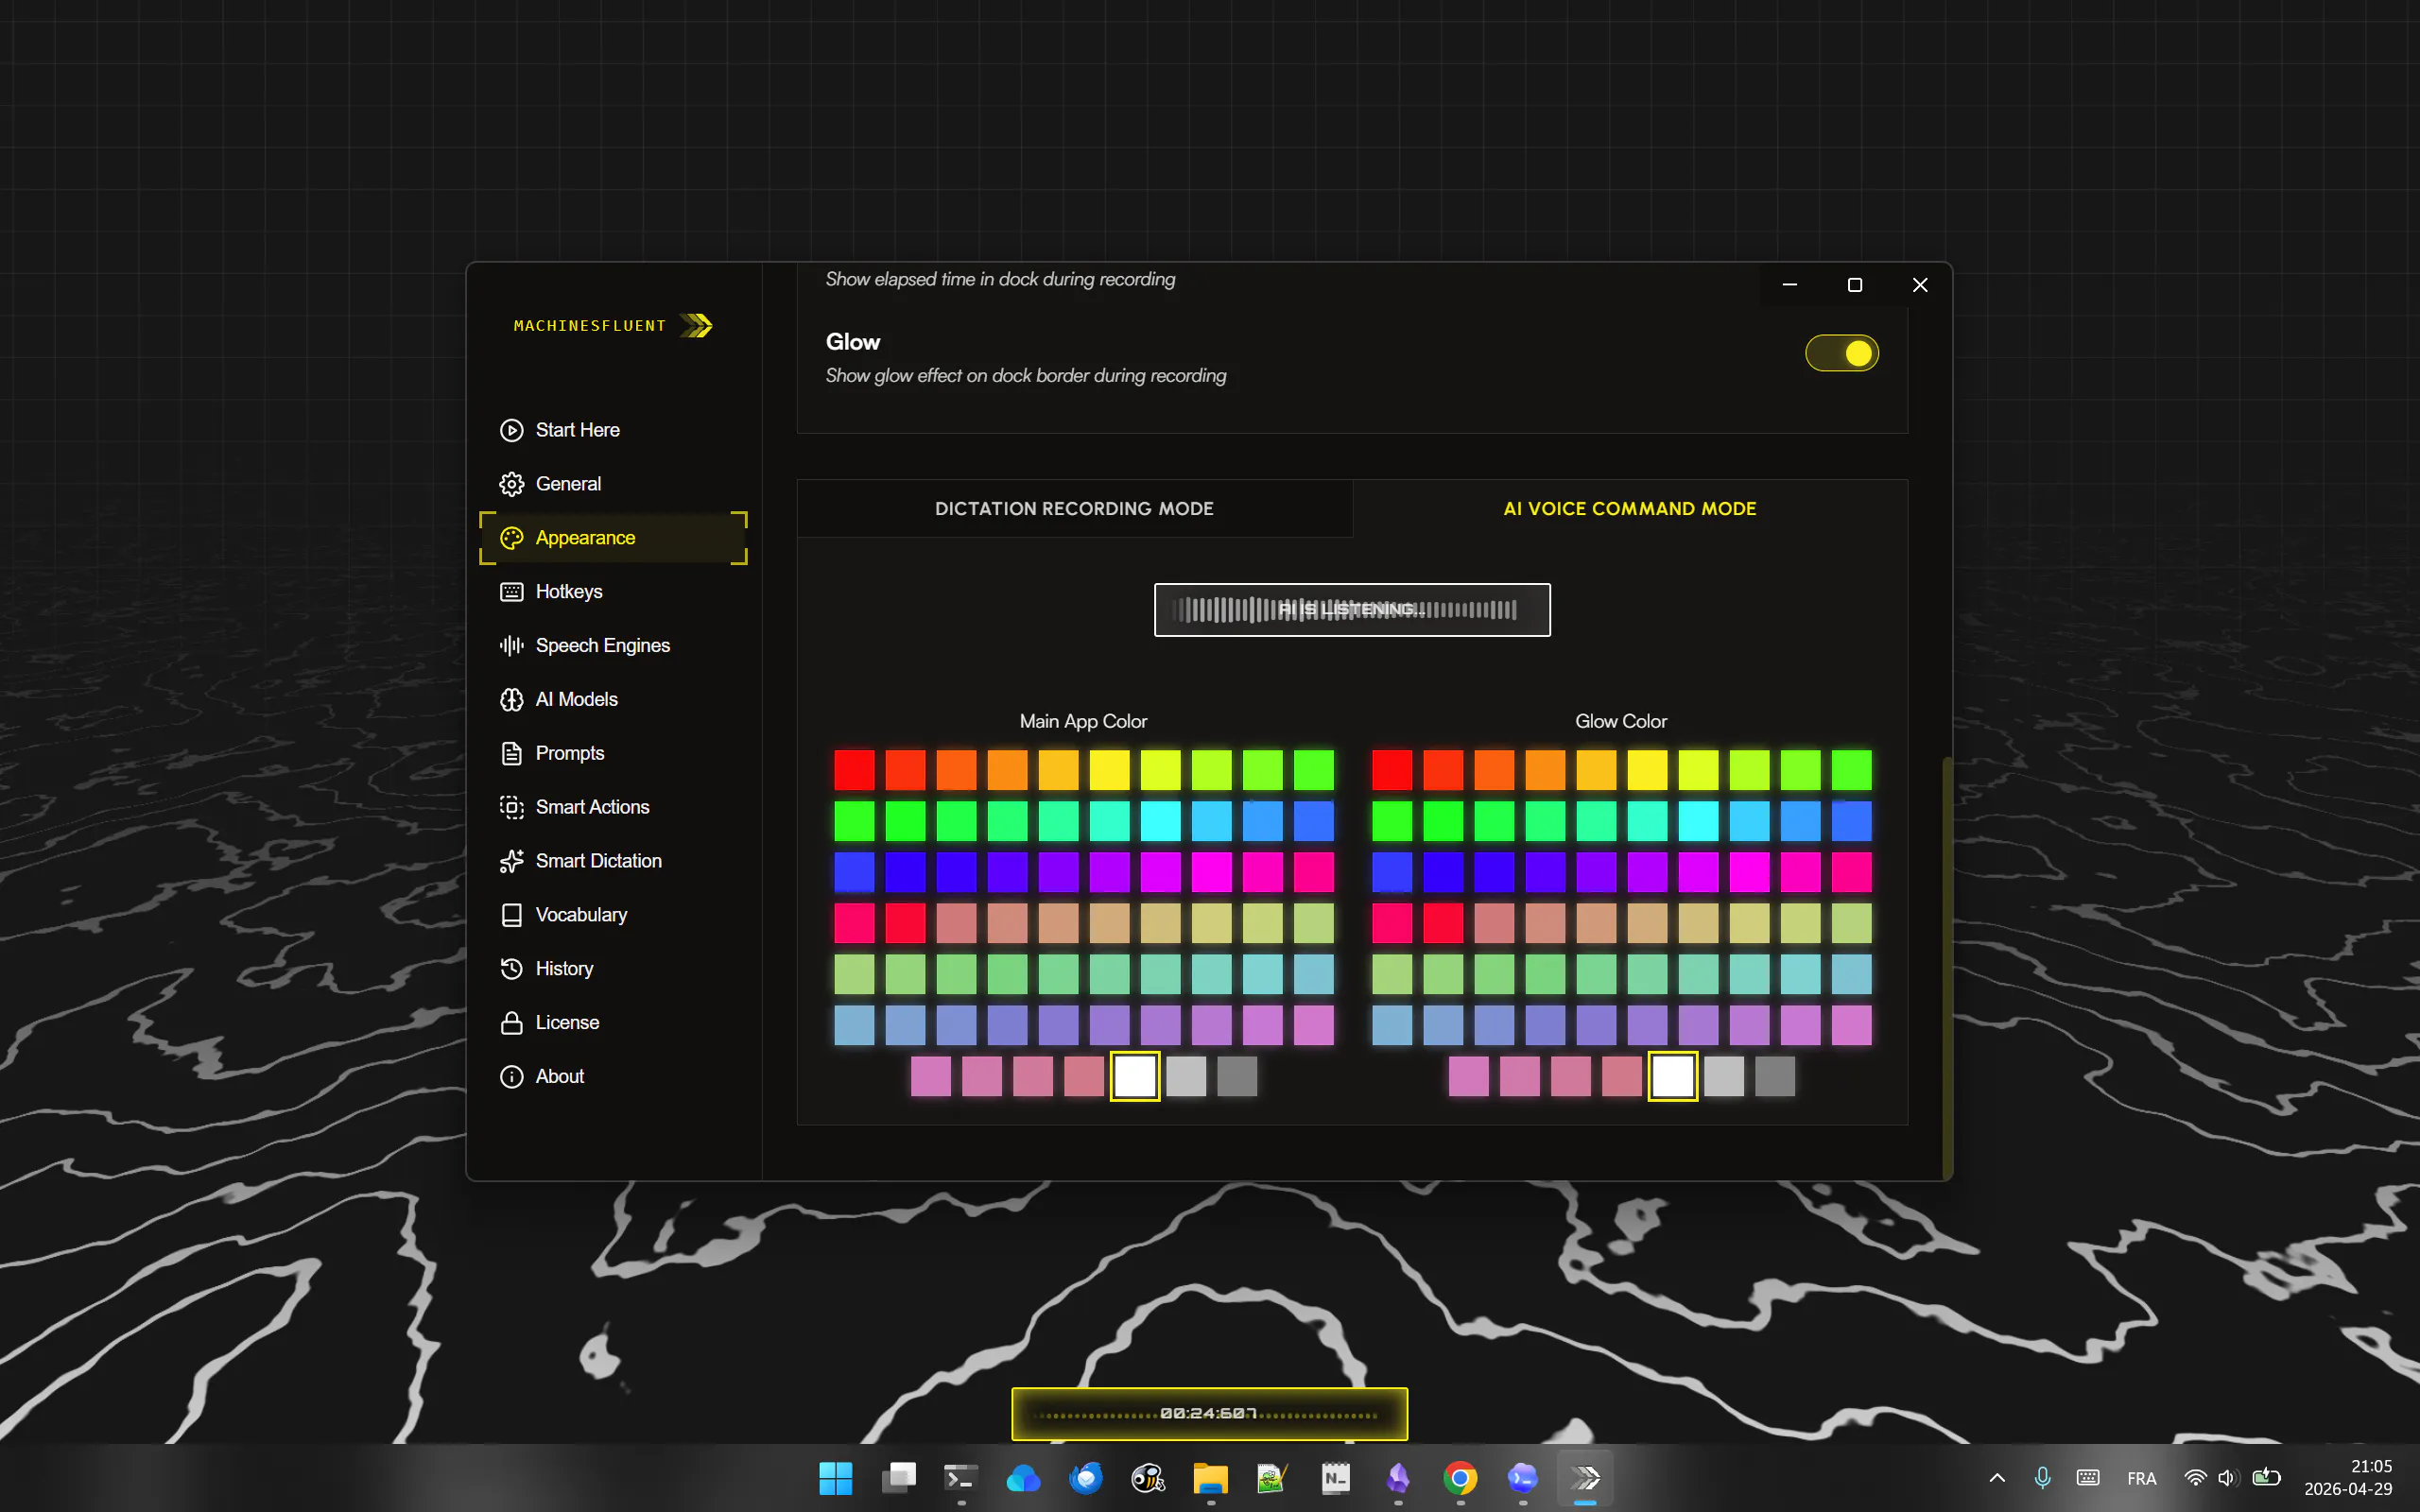This screenshot has width=2420, height=1512.
Task: Click the Appearance palette icon
Action: [x=511, y=538]
